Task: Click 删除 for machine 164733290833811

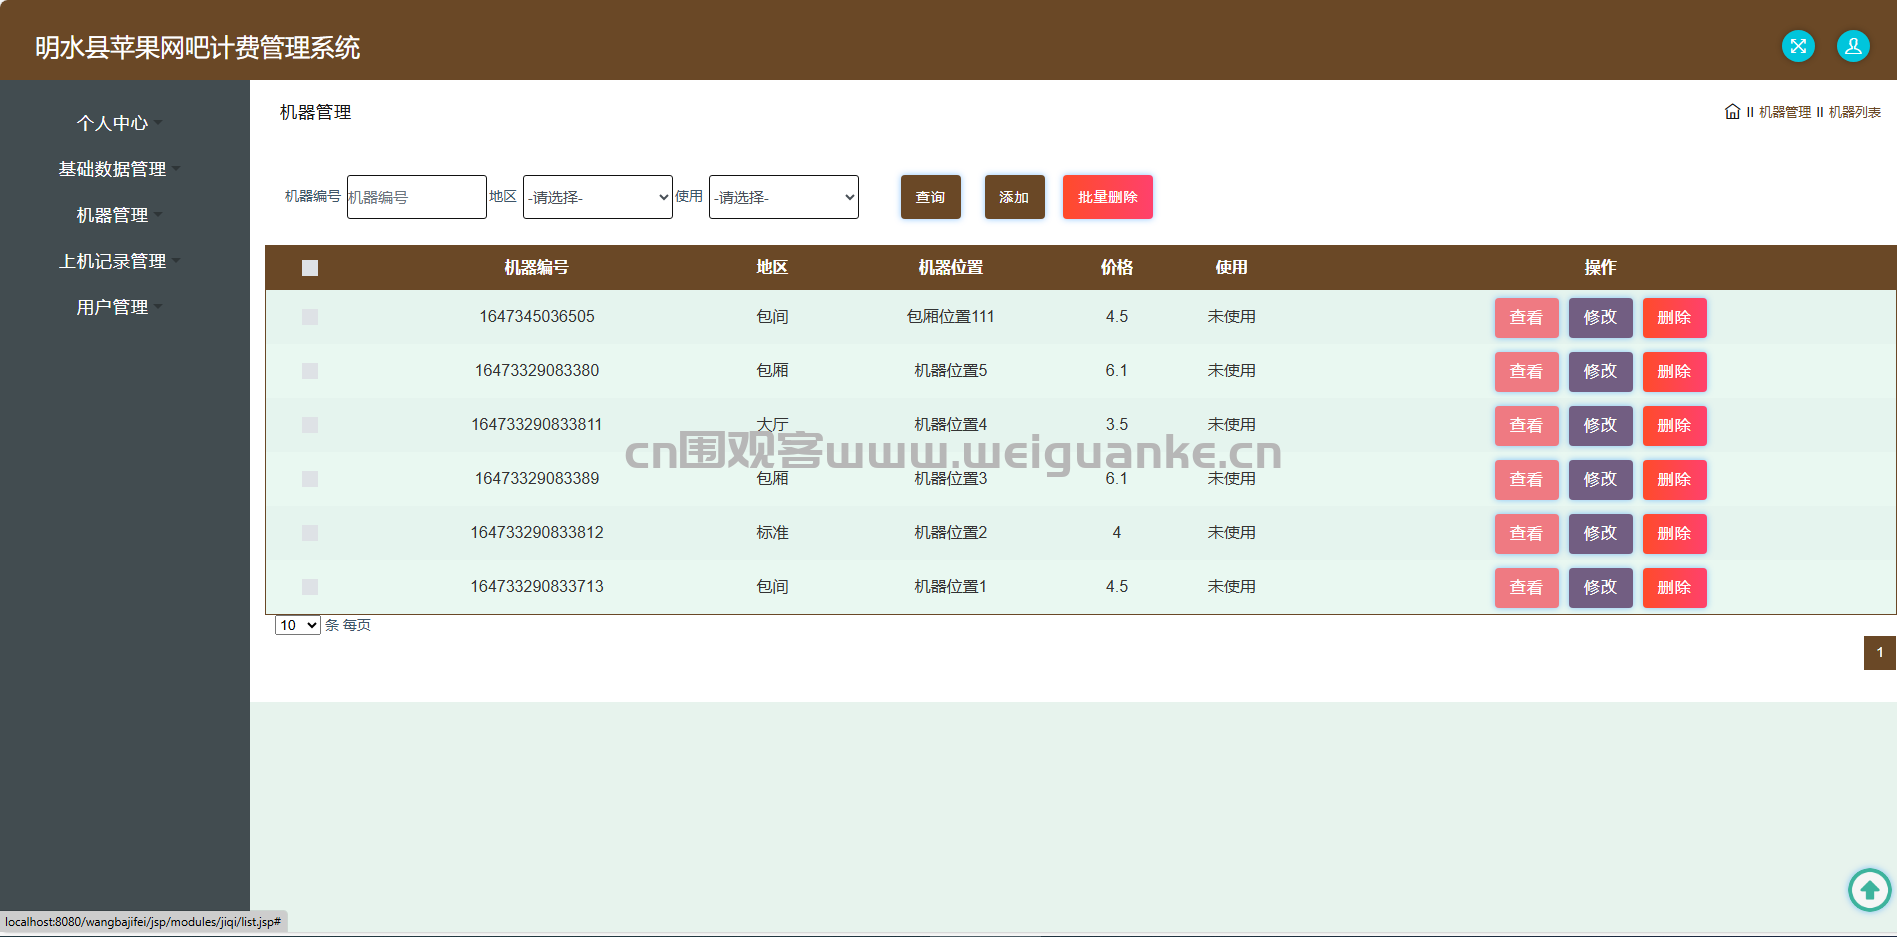Action: (1675, 426)
